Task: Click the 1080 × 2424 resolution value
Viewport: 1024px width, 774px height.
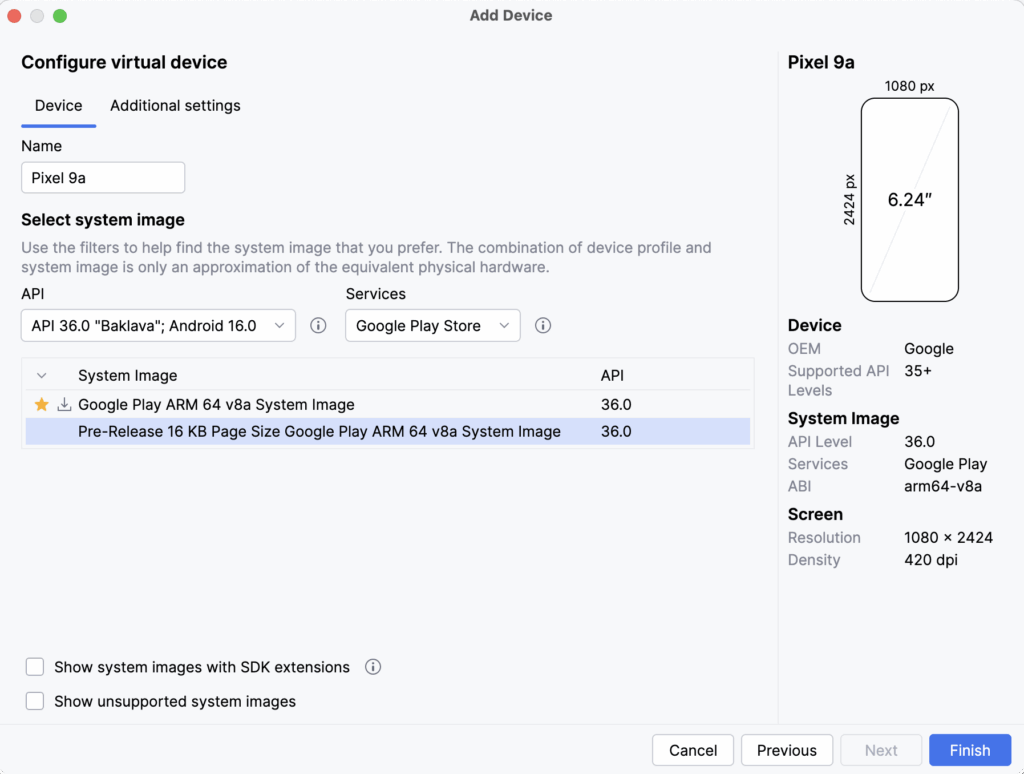Action: 948,538
